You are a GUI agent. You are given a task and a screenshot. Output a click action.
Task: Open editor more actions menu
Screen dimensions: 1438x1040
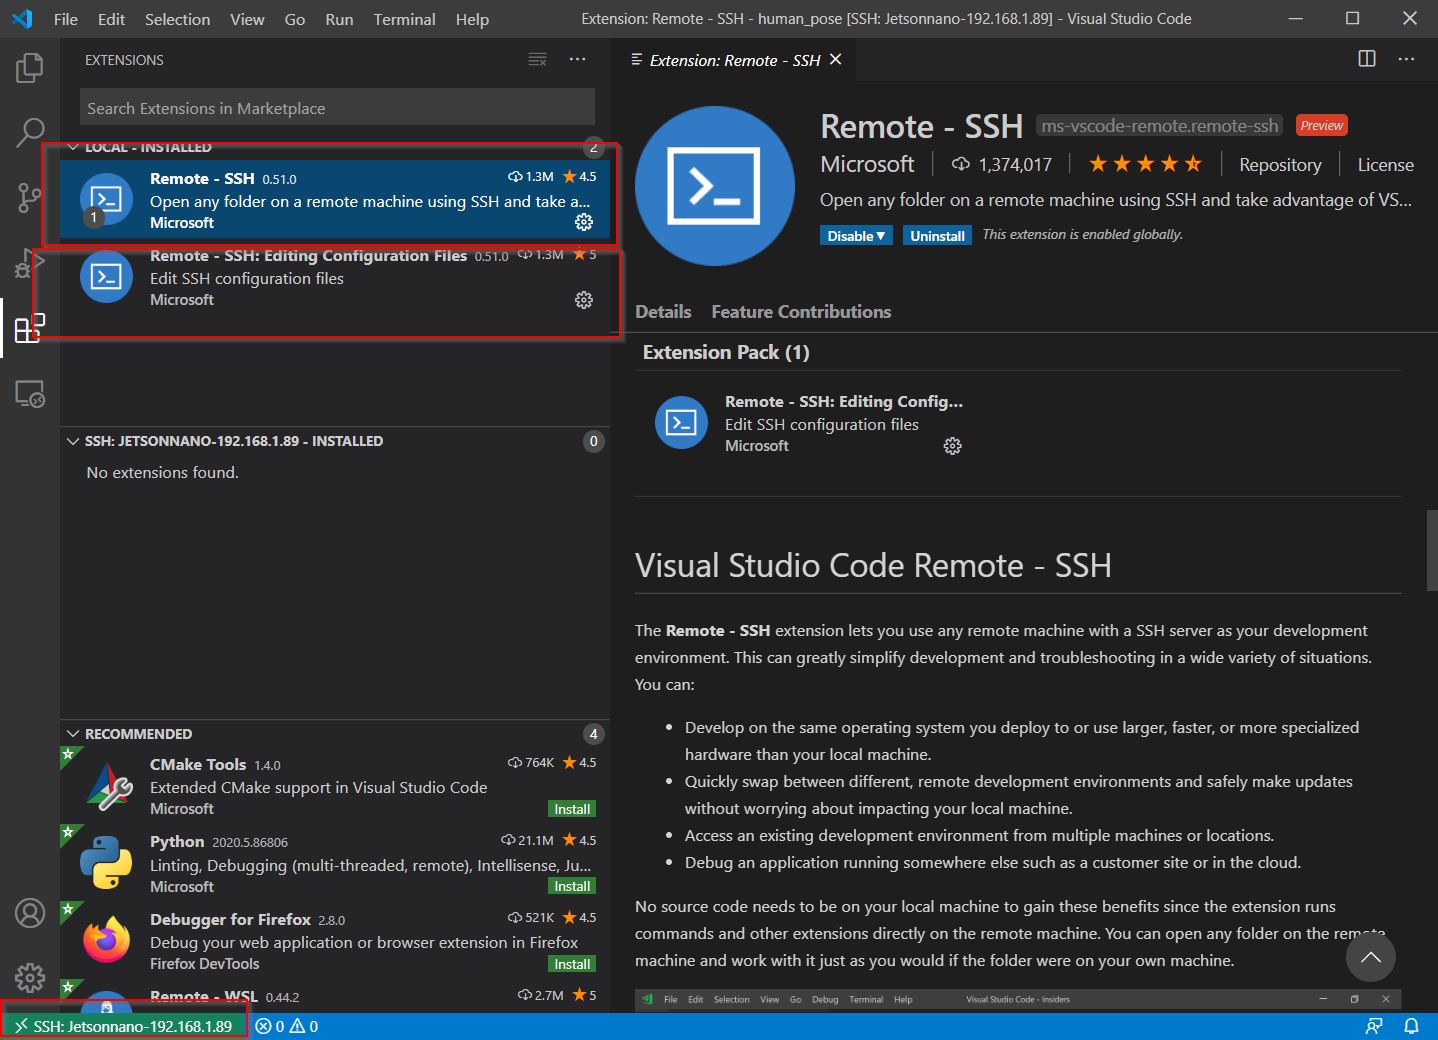pyautogui.click(x=1406, y=59)
